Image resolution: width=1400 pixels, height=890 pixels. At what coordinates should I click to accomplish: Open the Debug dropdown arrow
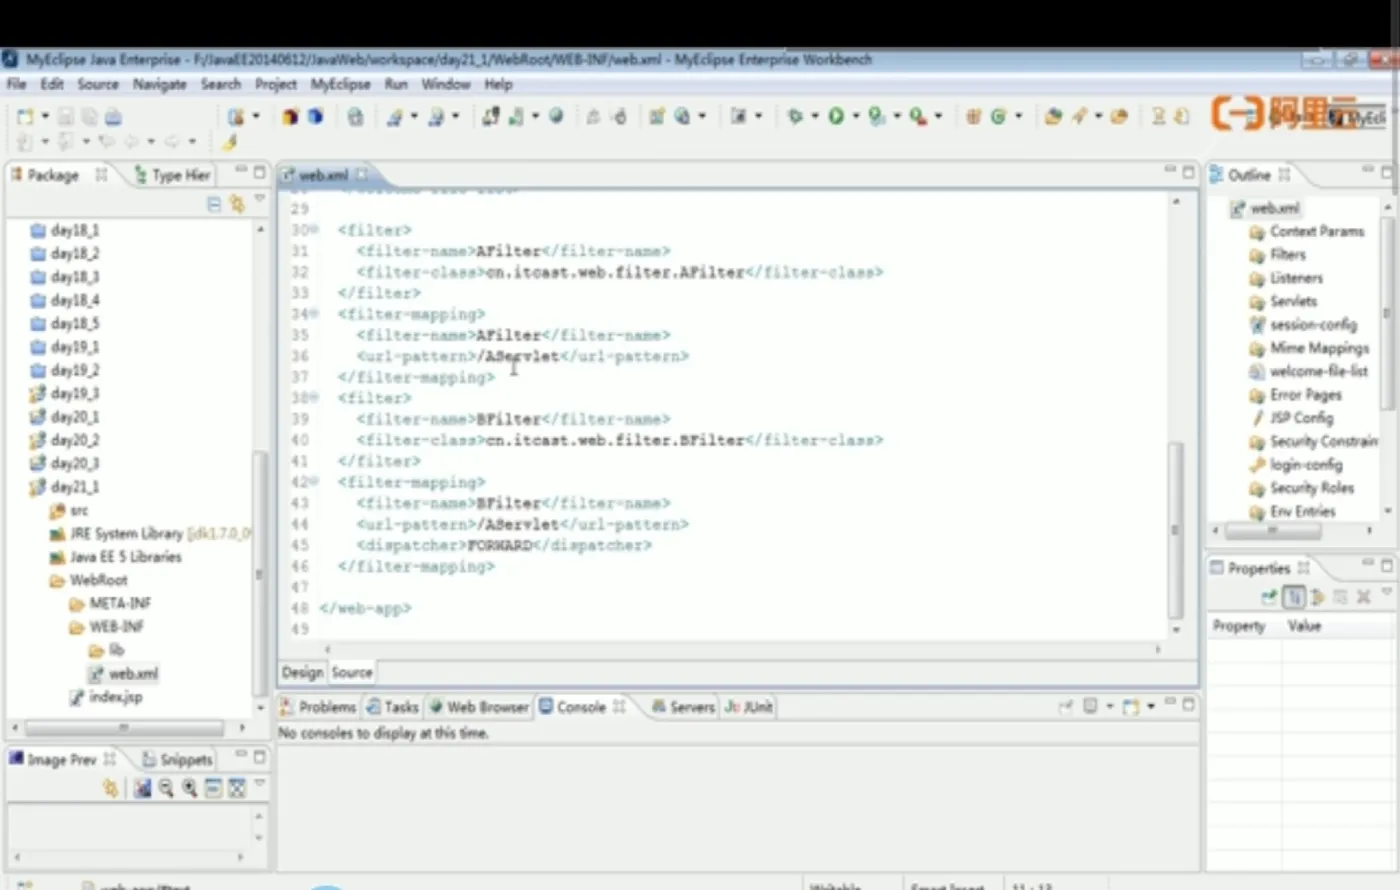(815, 117)
